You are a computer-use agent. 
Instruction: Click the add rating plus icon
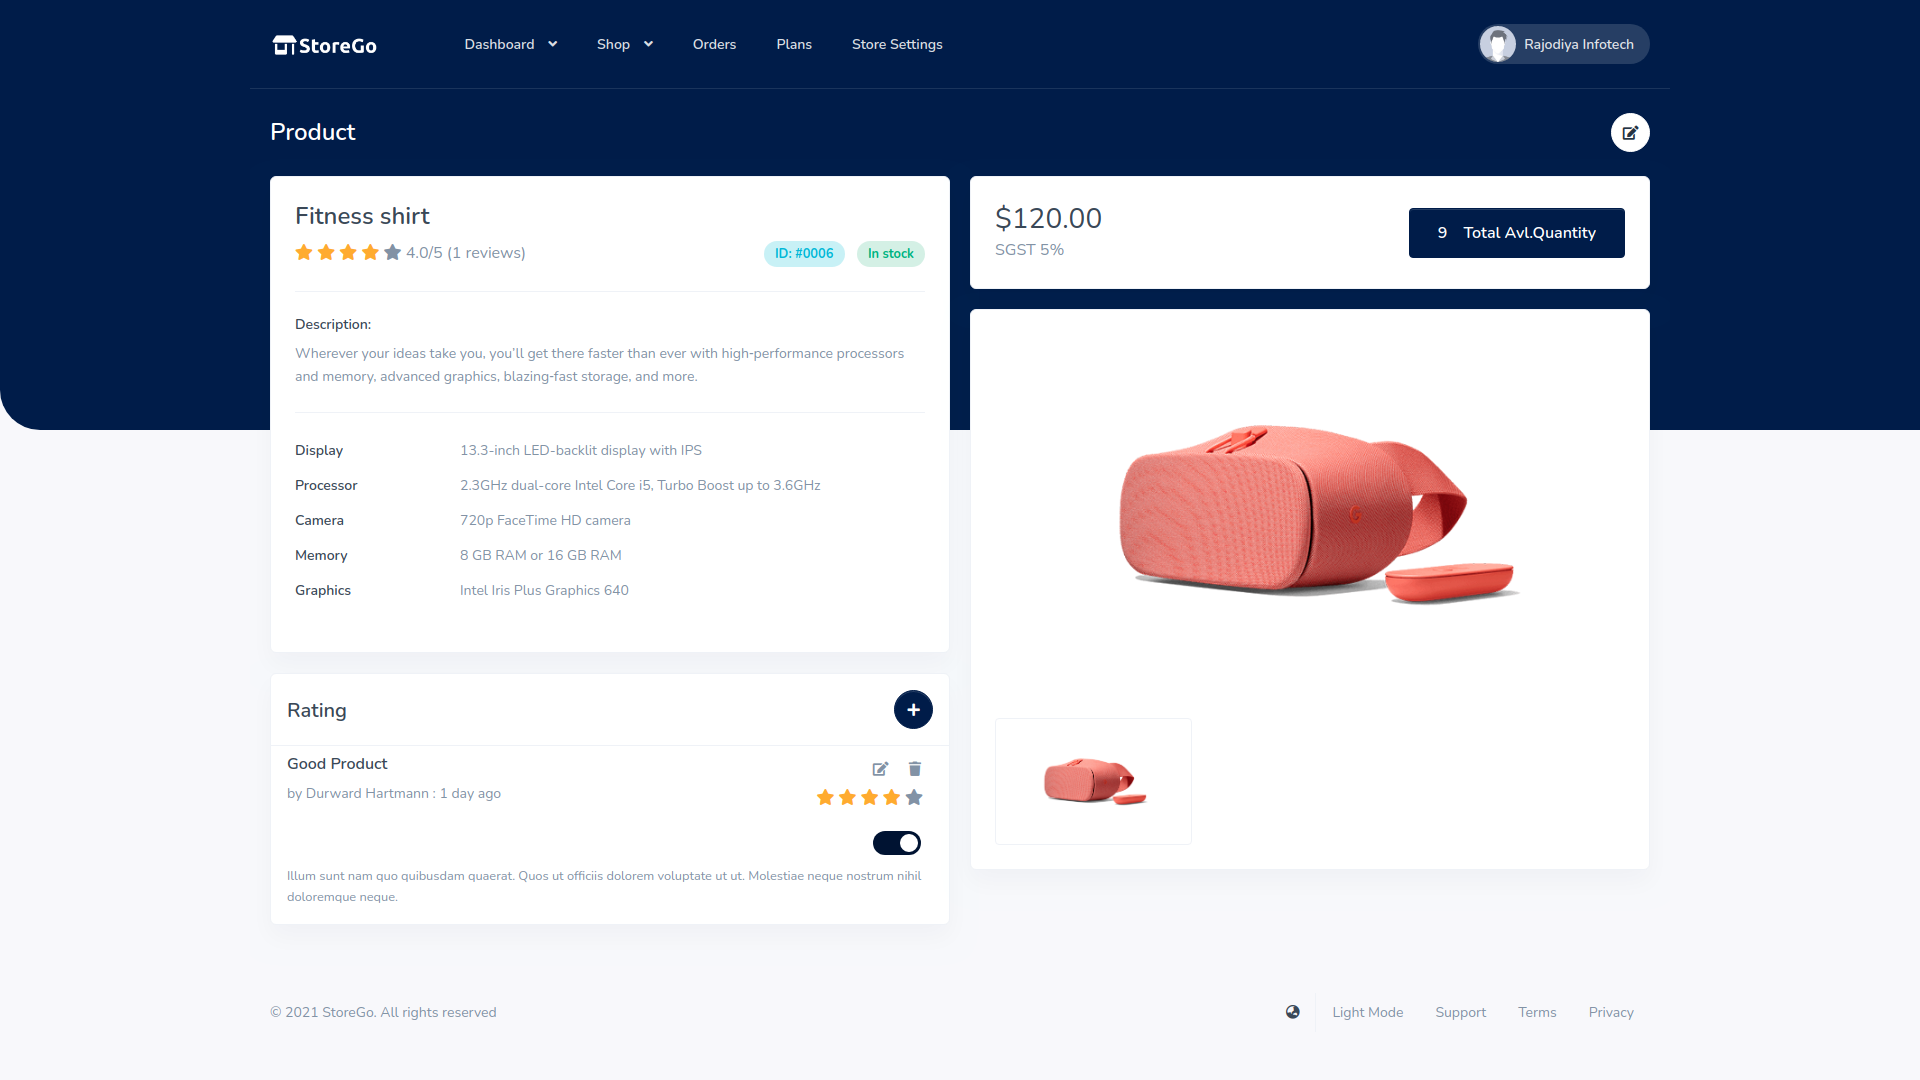913,709
